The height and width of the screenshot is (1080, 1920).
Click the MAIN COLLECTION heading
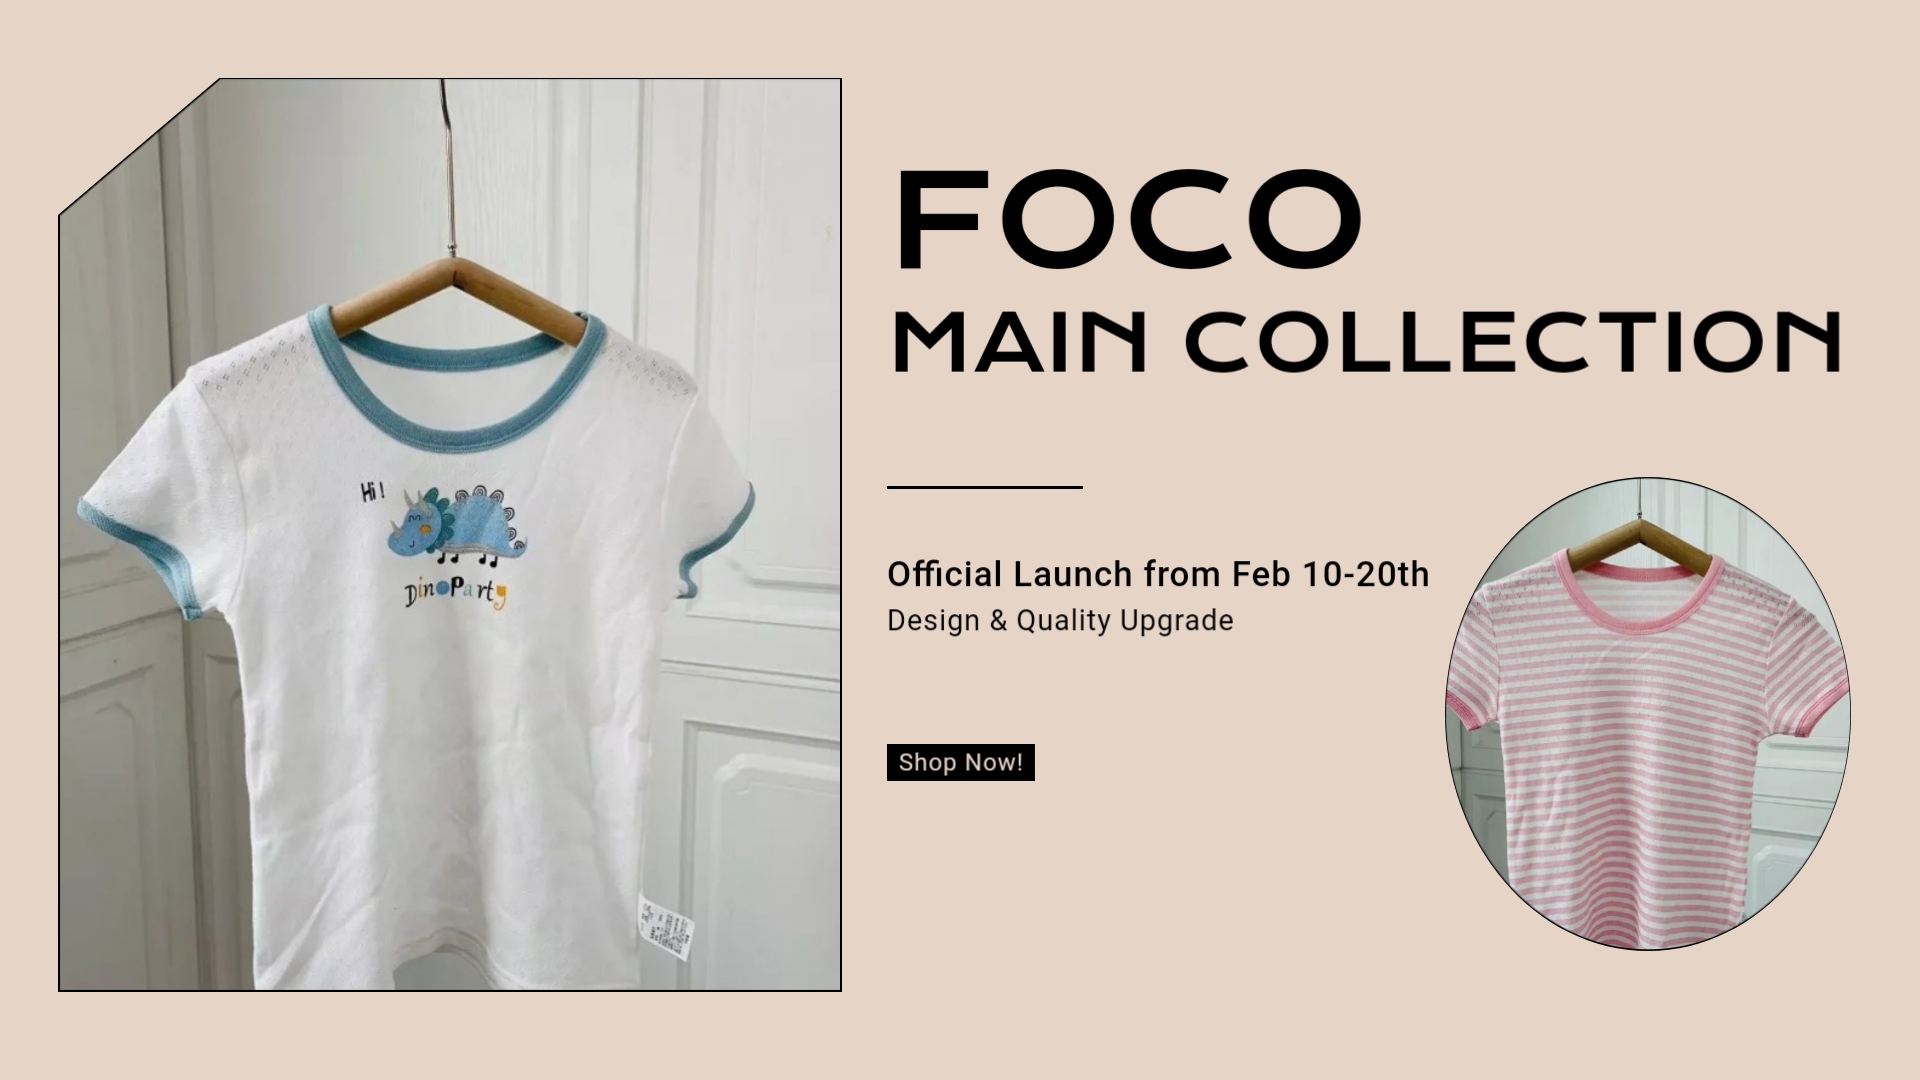pyautogui.click(x=1366, y=341)
